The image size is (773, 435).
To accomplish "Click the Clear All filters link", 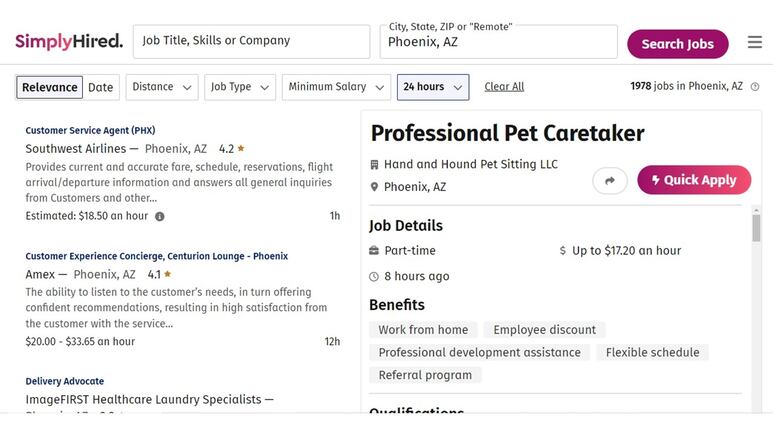I will tap(504, 87).
